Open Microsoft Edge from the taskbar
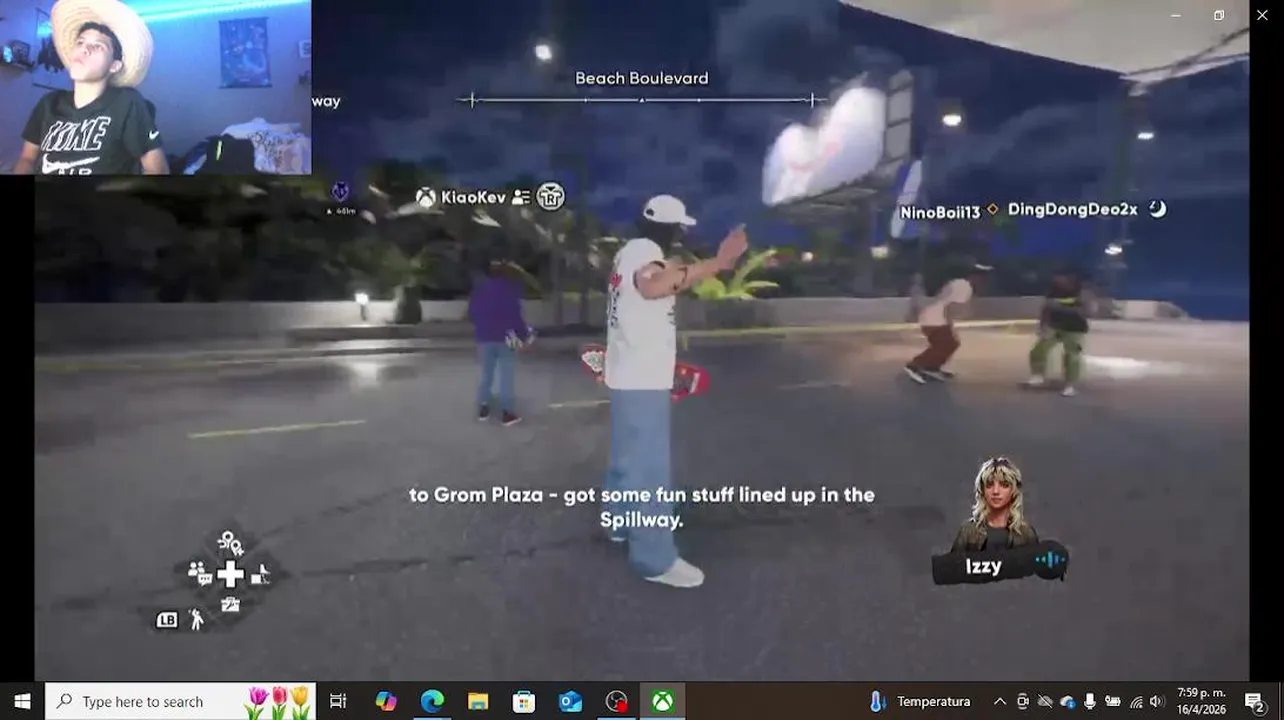 (x=432, y=701)
